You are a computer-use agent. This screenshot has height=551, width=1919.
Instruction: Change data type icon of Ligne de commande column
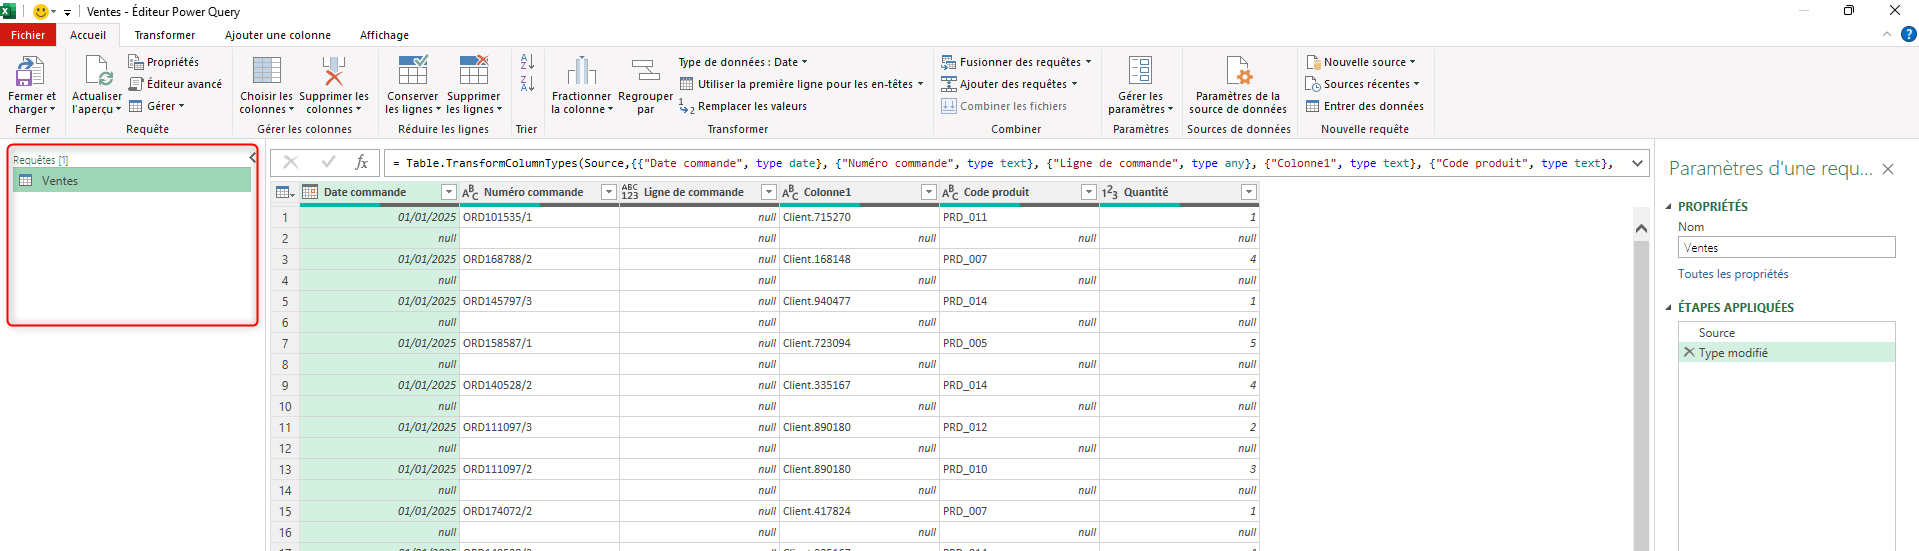tap(630, 192)
